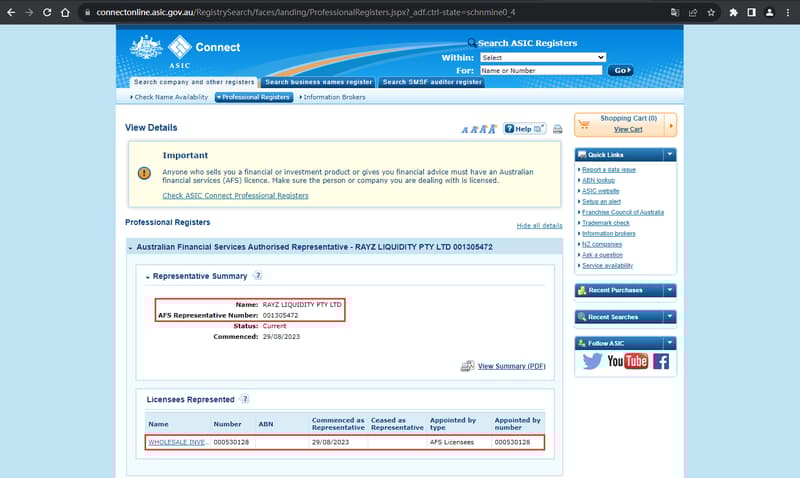Image resolution: width=800 pixels, height=478 pixels.
Task: Bookmark page with star icon
Action: (711, 12)
